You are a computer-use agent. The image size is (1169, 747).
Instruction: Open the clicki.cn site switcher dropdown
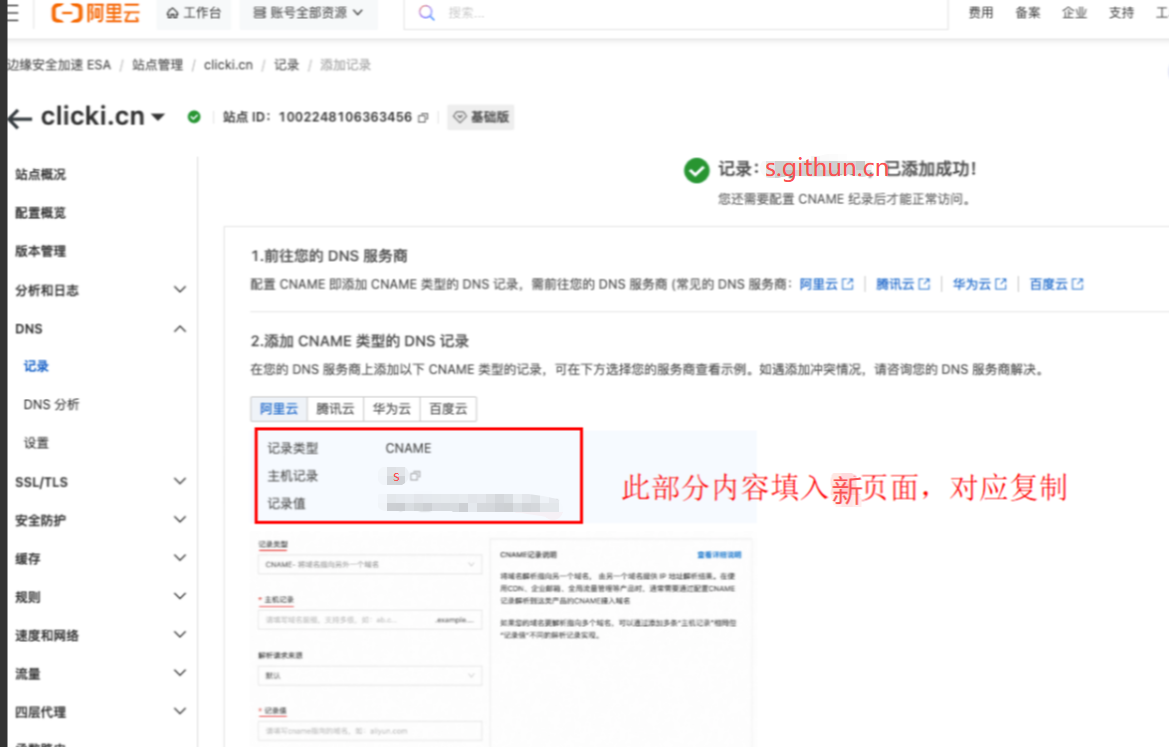coord(158,118)
